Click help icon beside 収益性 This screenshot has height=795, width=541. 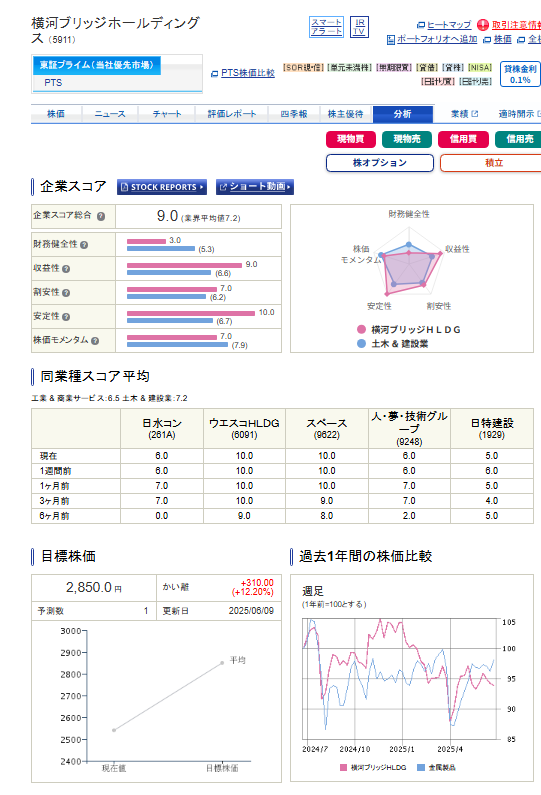[x=66, y=269]
